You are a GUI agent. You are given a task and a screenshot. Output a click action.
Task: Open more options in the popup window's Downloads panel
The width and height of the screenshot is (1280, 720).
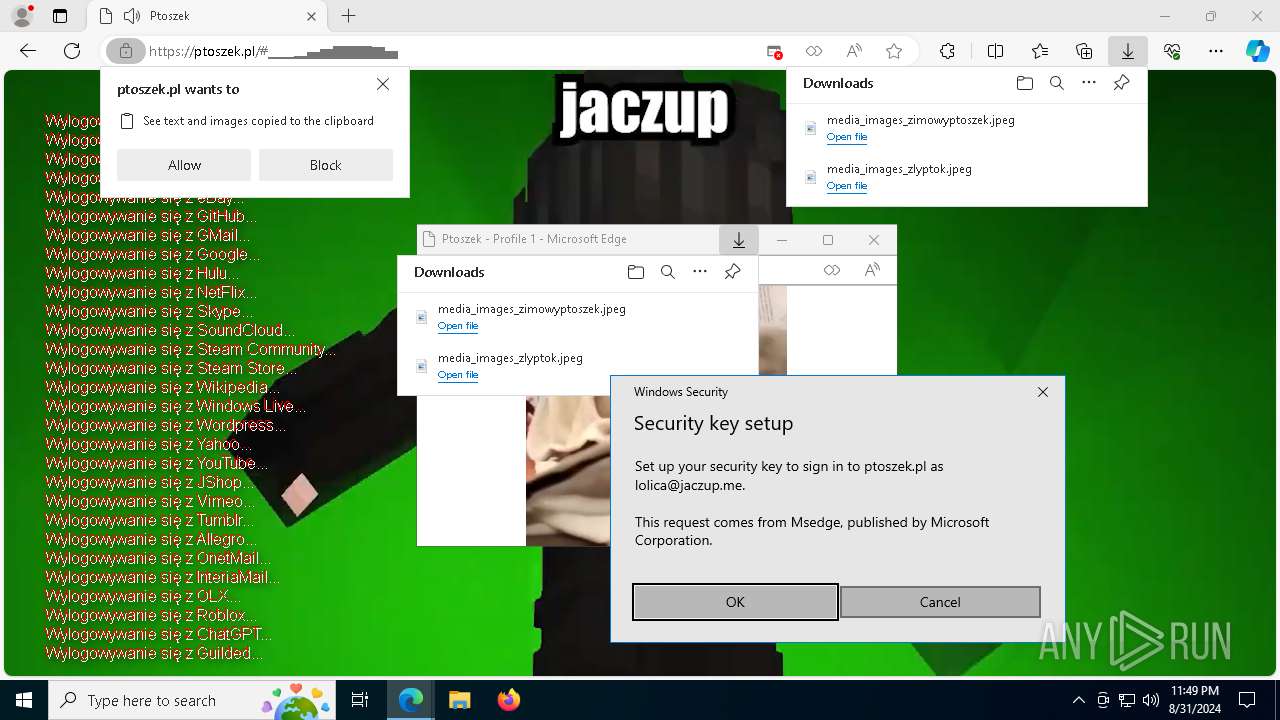click(x=699, y=272)
